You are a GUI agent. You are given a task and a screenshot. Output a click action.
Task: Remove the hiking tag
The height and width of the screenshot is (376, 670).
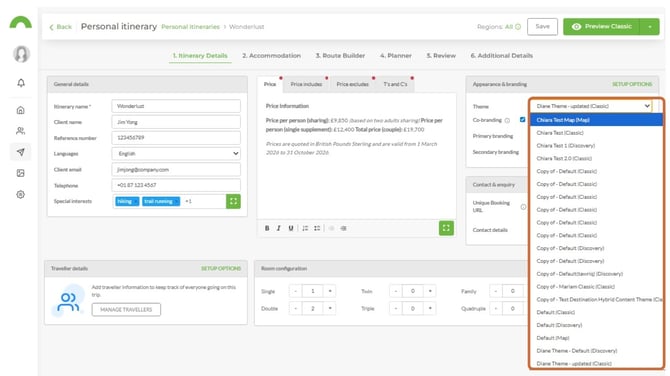(136, 201)
